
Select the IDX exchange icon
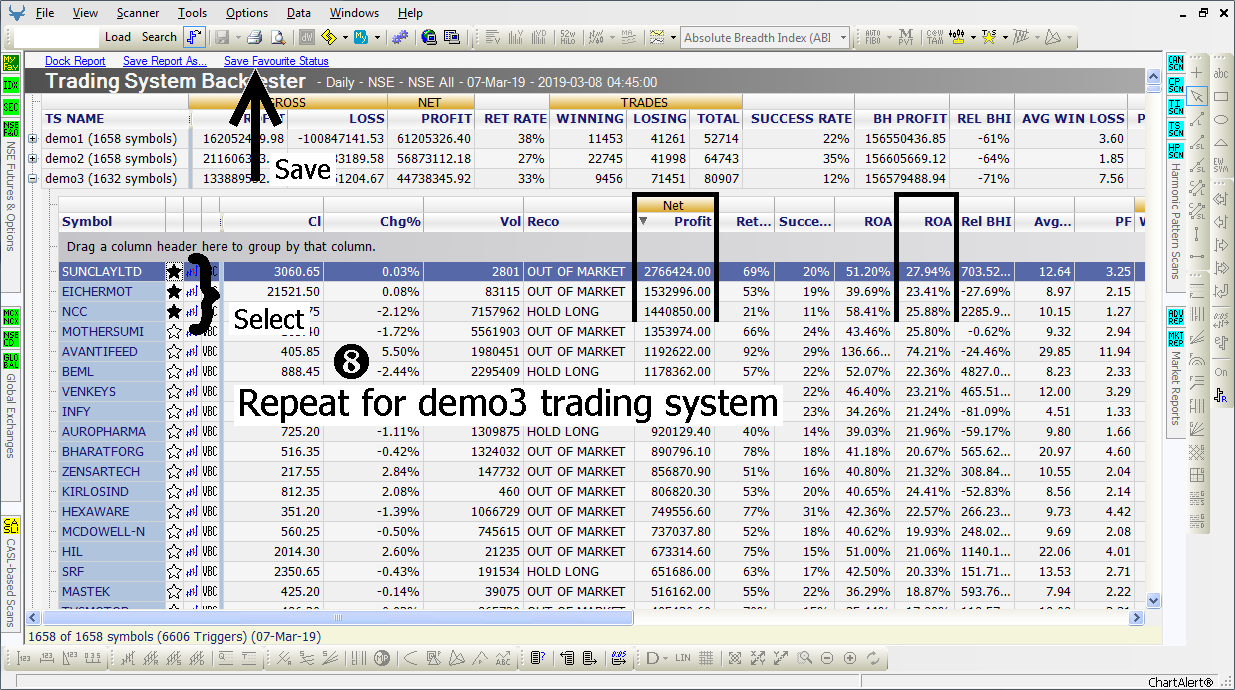(x=11, y=85)
